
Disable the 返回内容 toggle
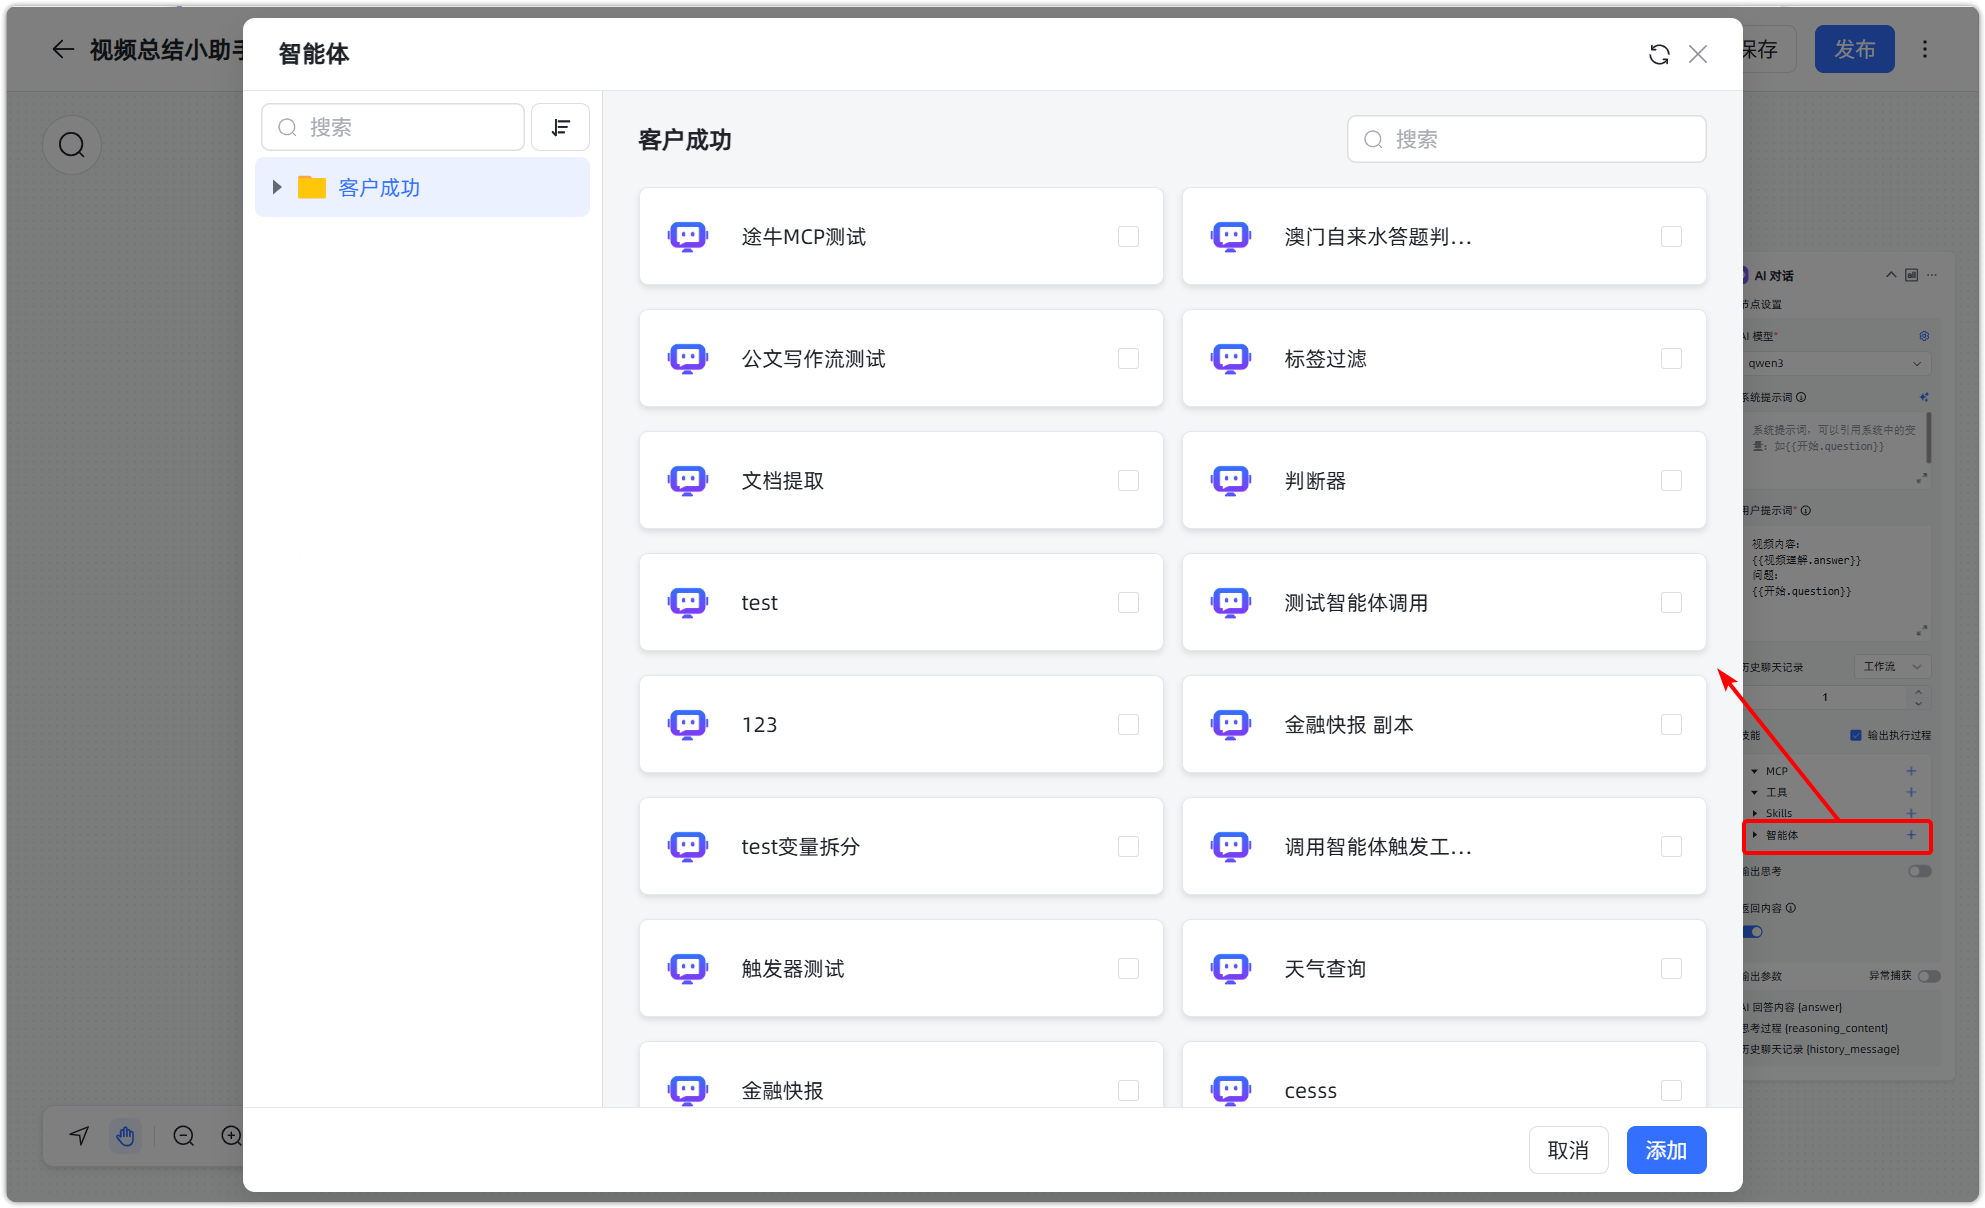1752,931
